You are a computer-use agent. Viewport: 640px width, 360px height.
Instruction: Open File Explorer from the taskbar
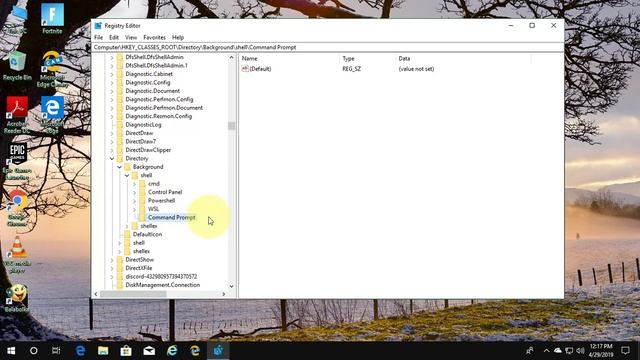coord(103,351)
